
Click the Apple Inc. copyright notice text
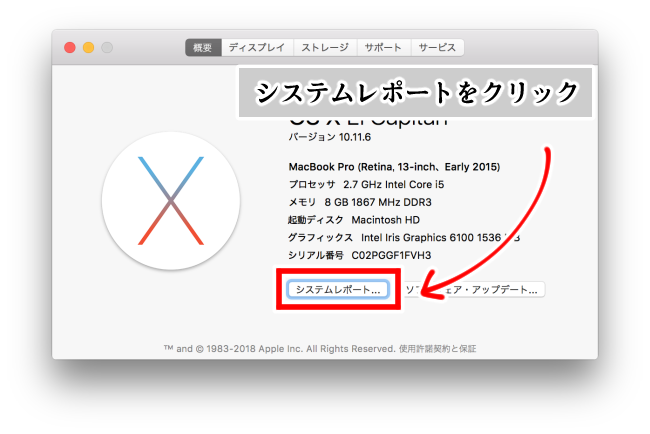click(280, 349)
